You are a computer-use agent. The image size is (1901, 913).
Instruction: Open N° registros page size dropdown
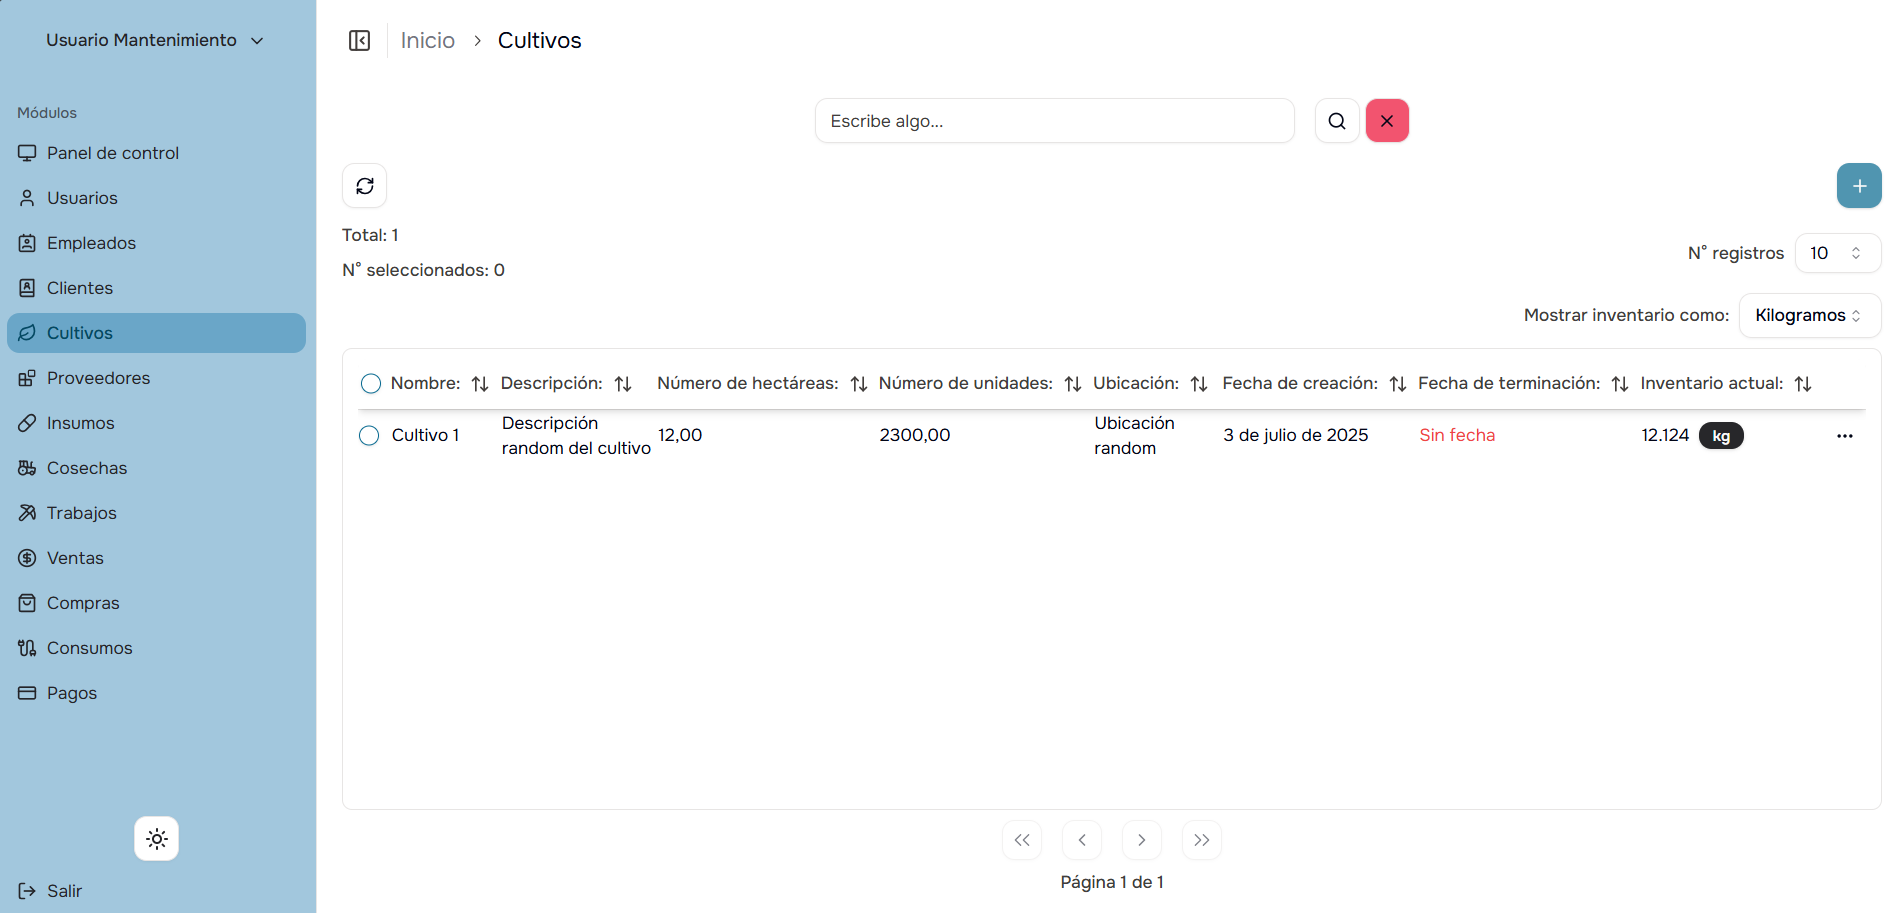click(1837, 253)
